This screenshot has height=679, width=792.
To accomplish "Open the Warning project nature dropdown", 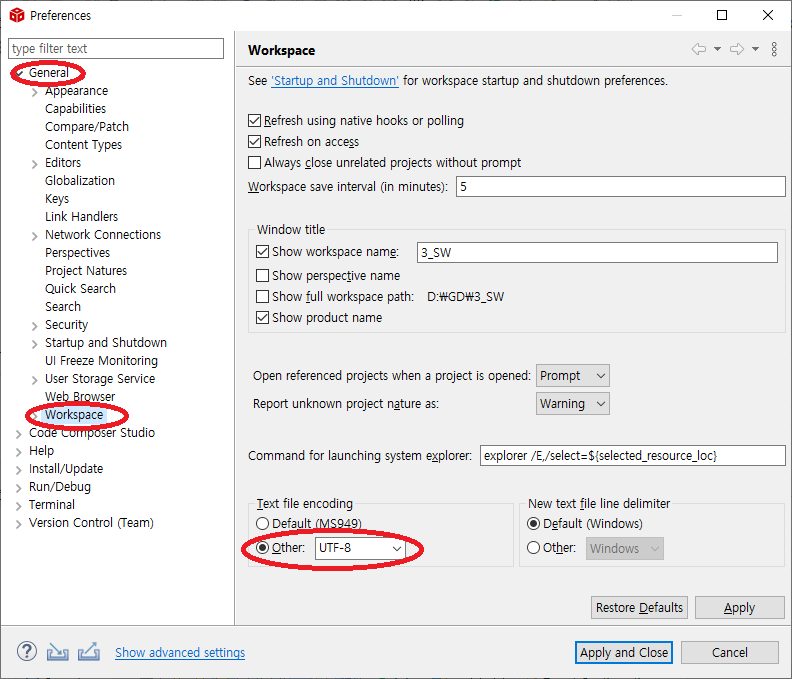I will click(x=573, y=404).
